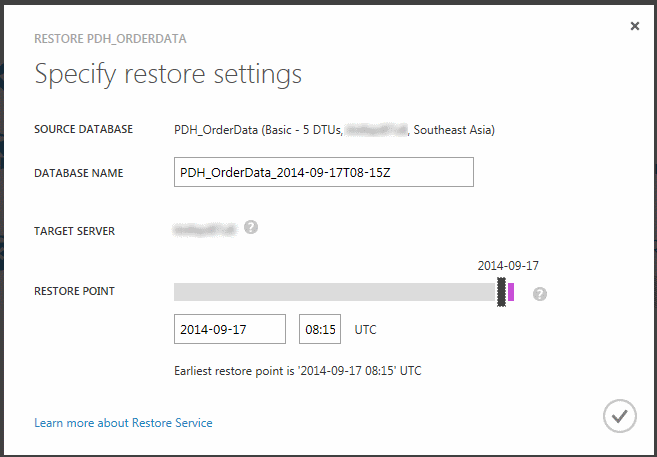Image resolution: width=657 pixels, height=457 pixels.
Task: Open Learn more about Restore Service link
Action: 123,423
